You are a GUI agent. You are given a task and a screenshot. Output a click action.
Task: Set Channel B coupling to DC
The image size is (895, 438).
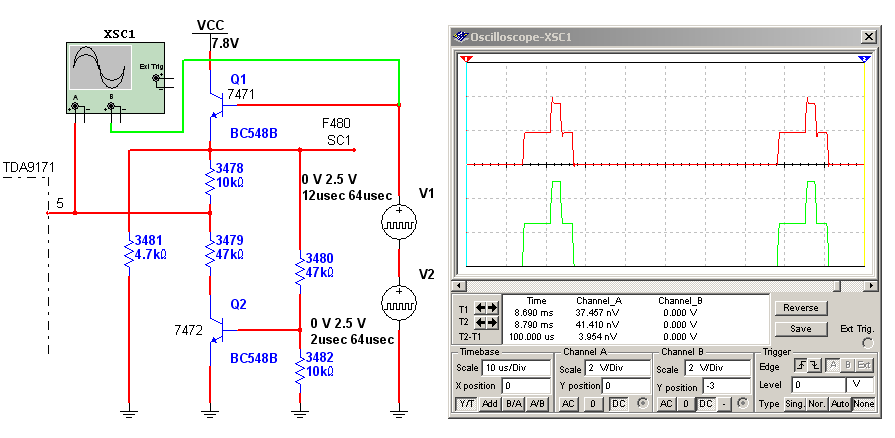coord(705,403)
